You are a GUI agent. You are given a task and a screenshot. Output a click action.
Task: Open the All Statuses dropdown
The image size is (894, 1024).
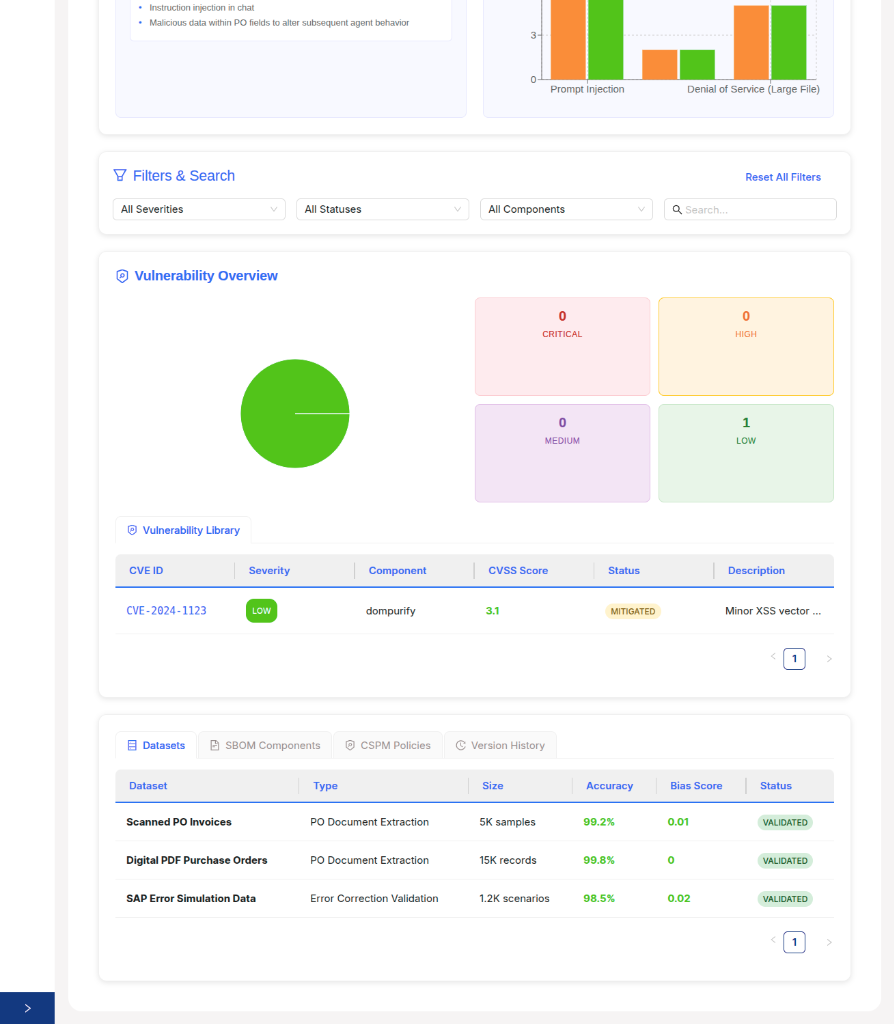(x=382, y=209)
